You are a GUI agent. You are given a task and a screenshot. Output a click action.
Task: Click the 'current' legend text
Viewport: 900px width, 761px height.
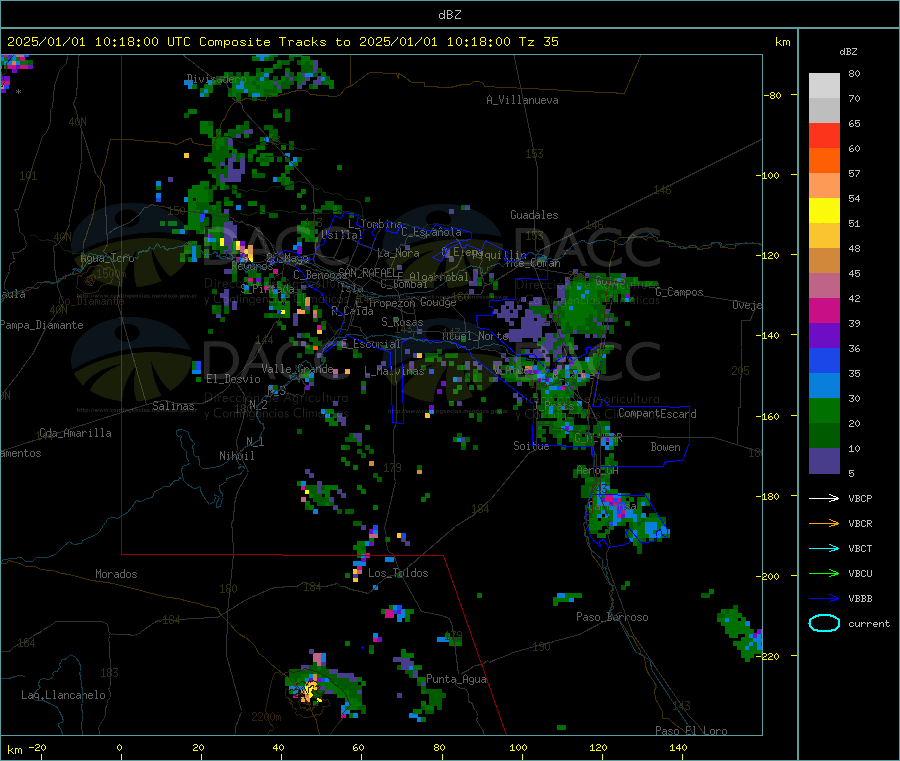click(x=869, y=624)
